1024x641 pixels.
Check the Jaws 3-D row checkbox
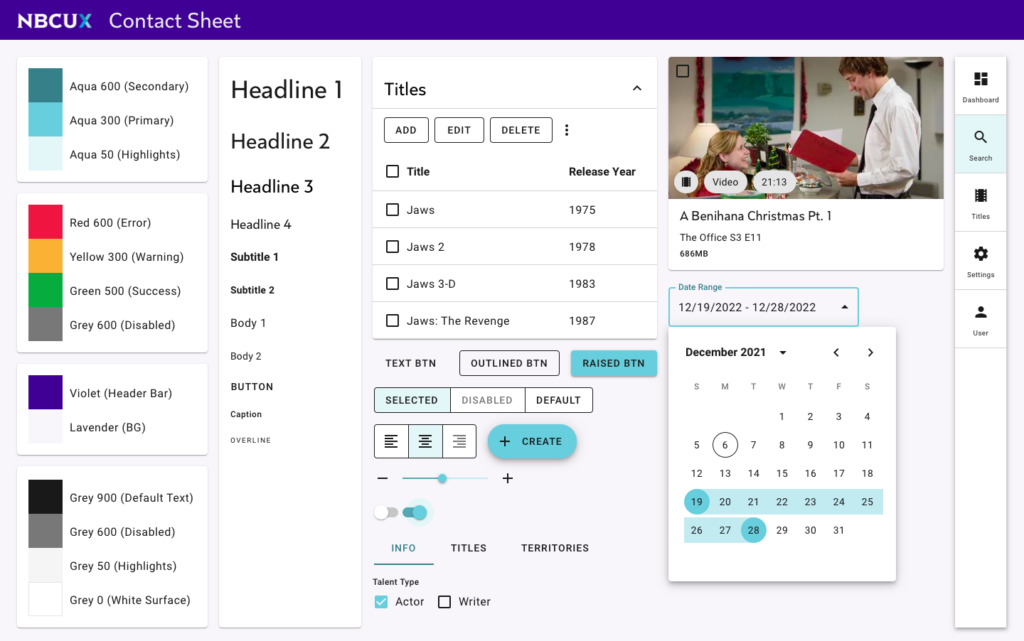pos(392,284)
